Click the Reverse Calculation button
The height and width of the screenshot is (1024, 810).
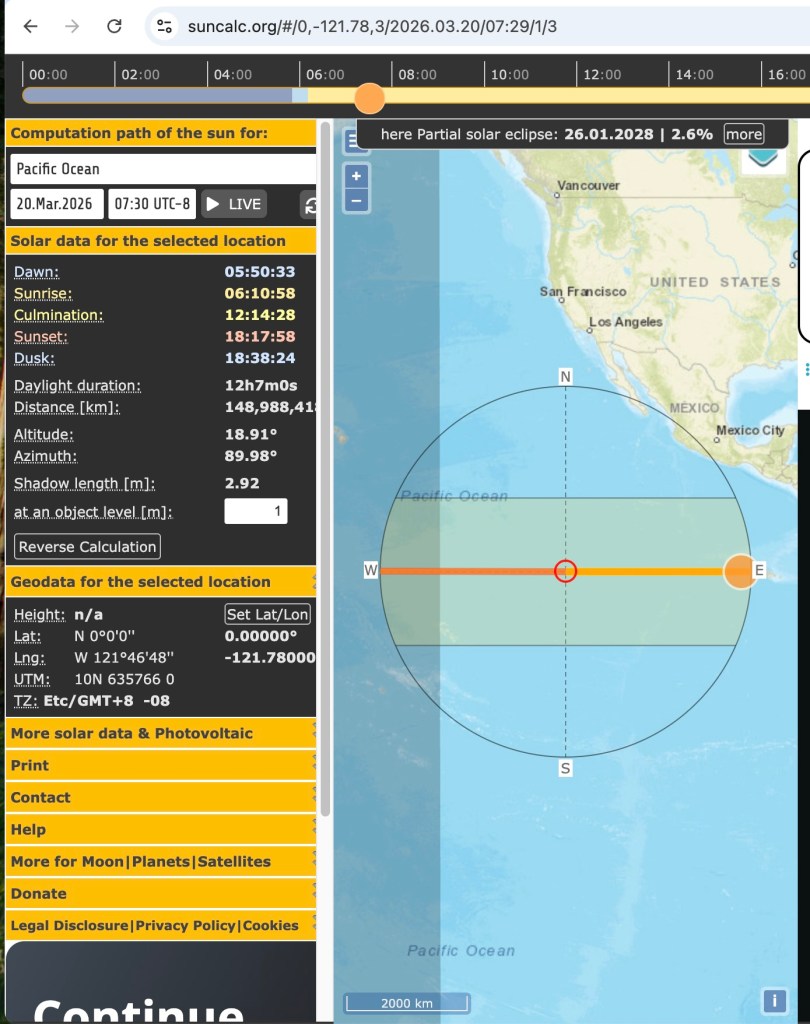click(88, 547)
